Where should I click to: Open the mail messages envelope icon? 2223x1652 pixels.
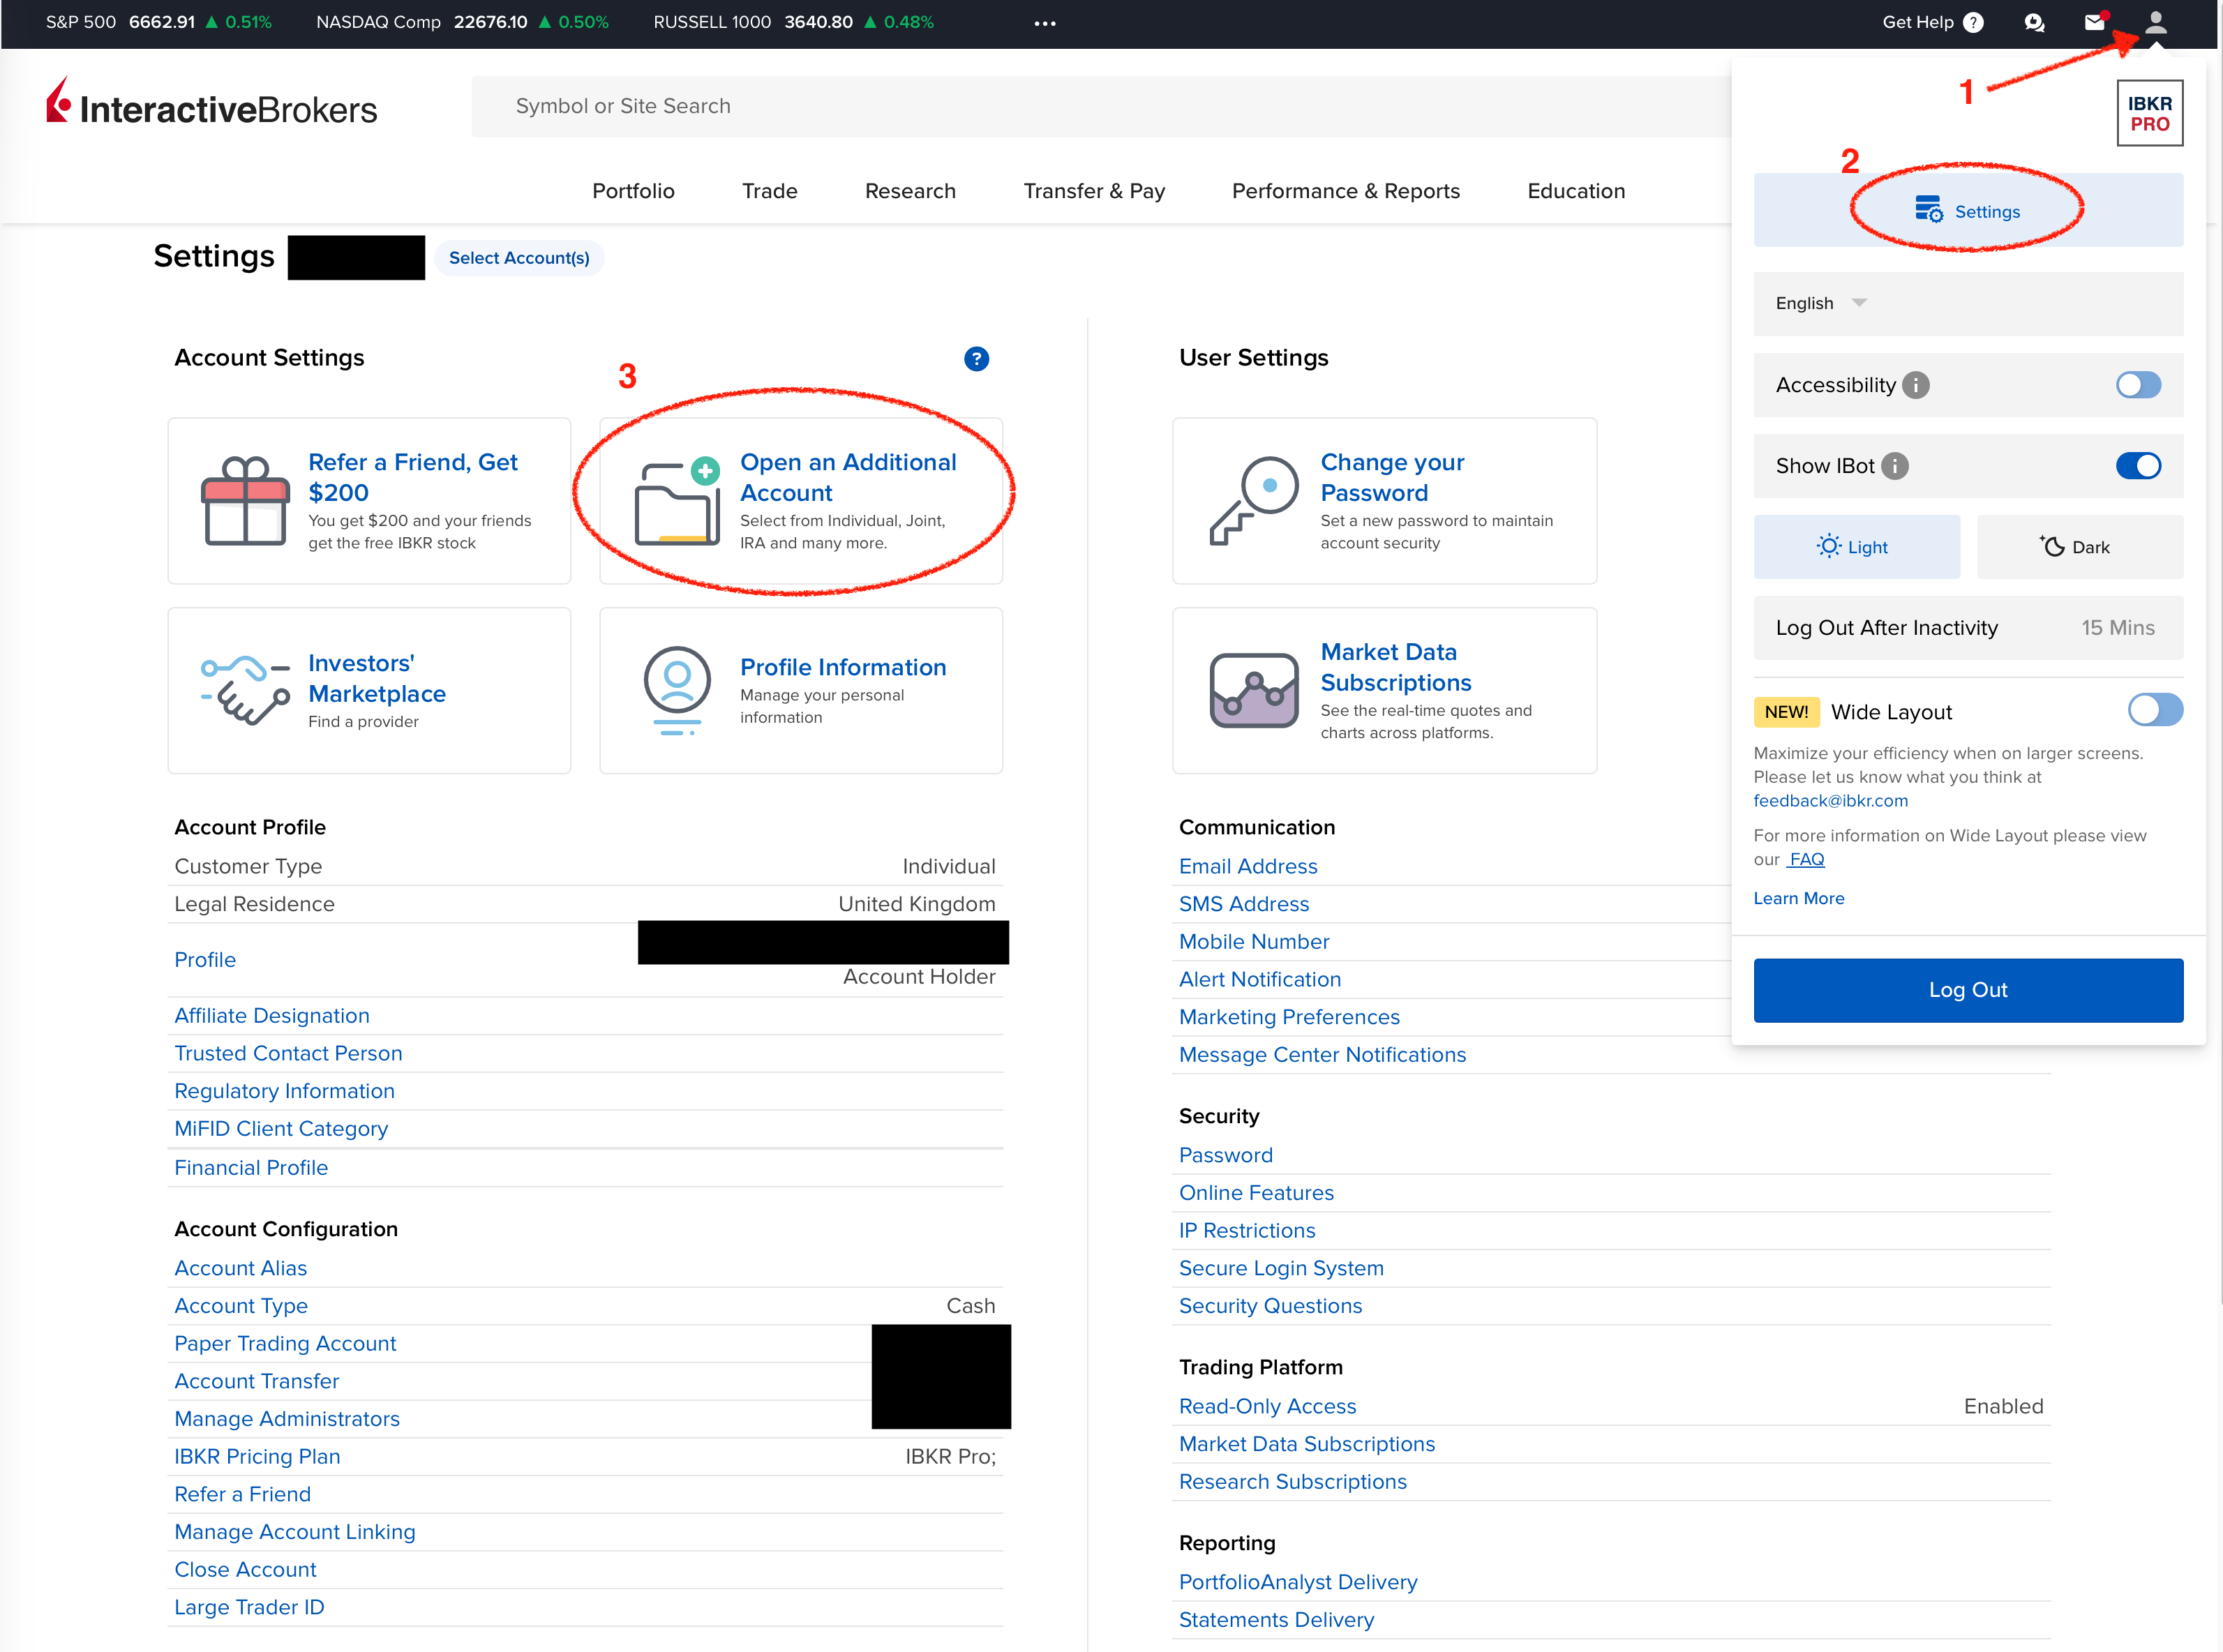[x=2094, y=22]
